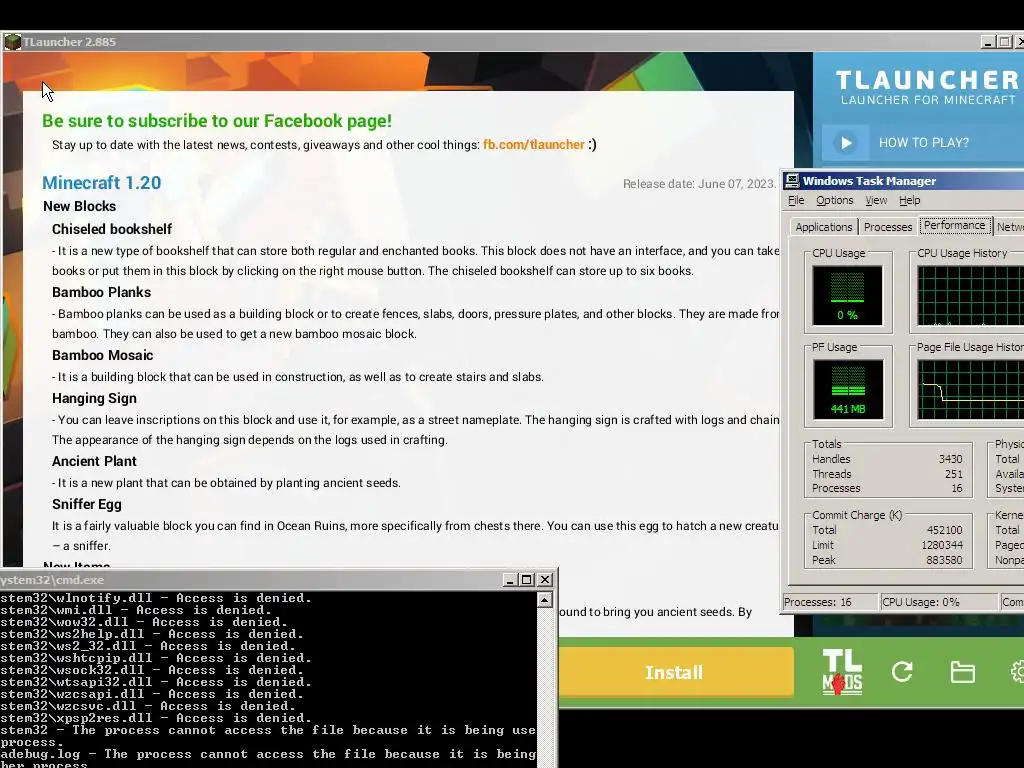Click the Minecraft 1.20 heading
This screenshot has width=1024, height=768.
pyautogui.click(x=101, y=183)
